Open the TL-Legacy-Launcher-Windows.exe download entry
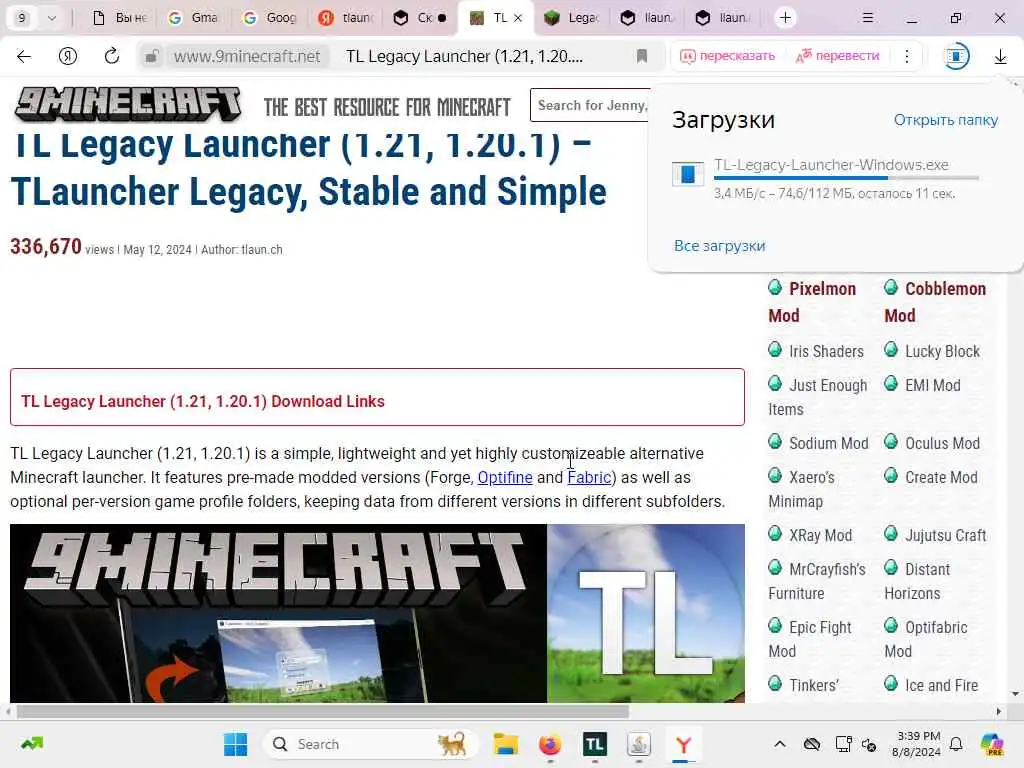The height and width of the screenshot is (768, 1024). [x=831, y=165]
